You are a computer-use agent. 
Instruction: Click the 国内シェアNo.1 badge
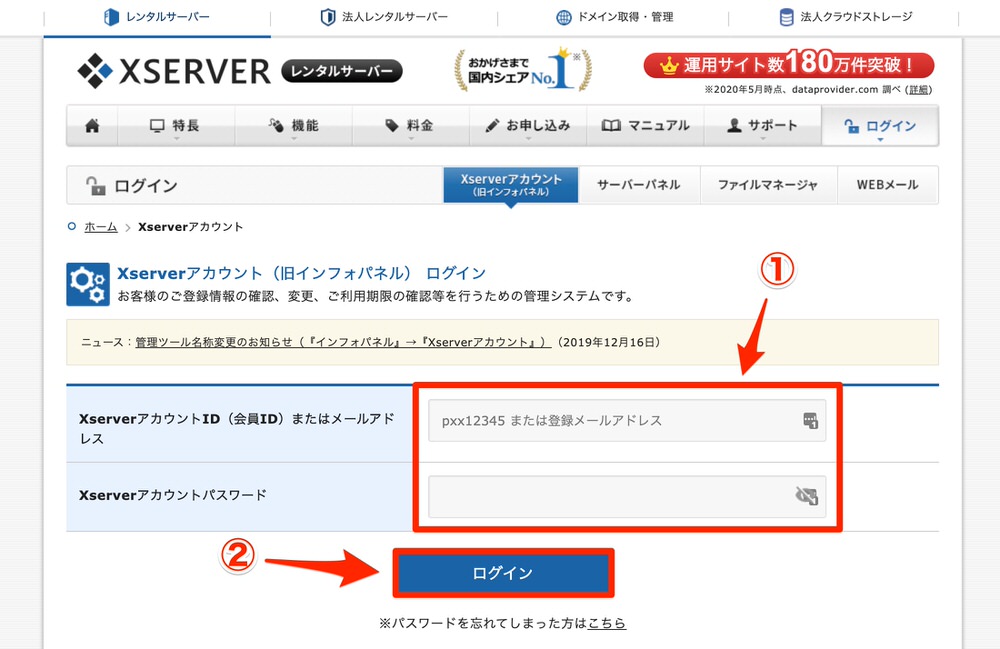(x=523, y=69)
